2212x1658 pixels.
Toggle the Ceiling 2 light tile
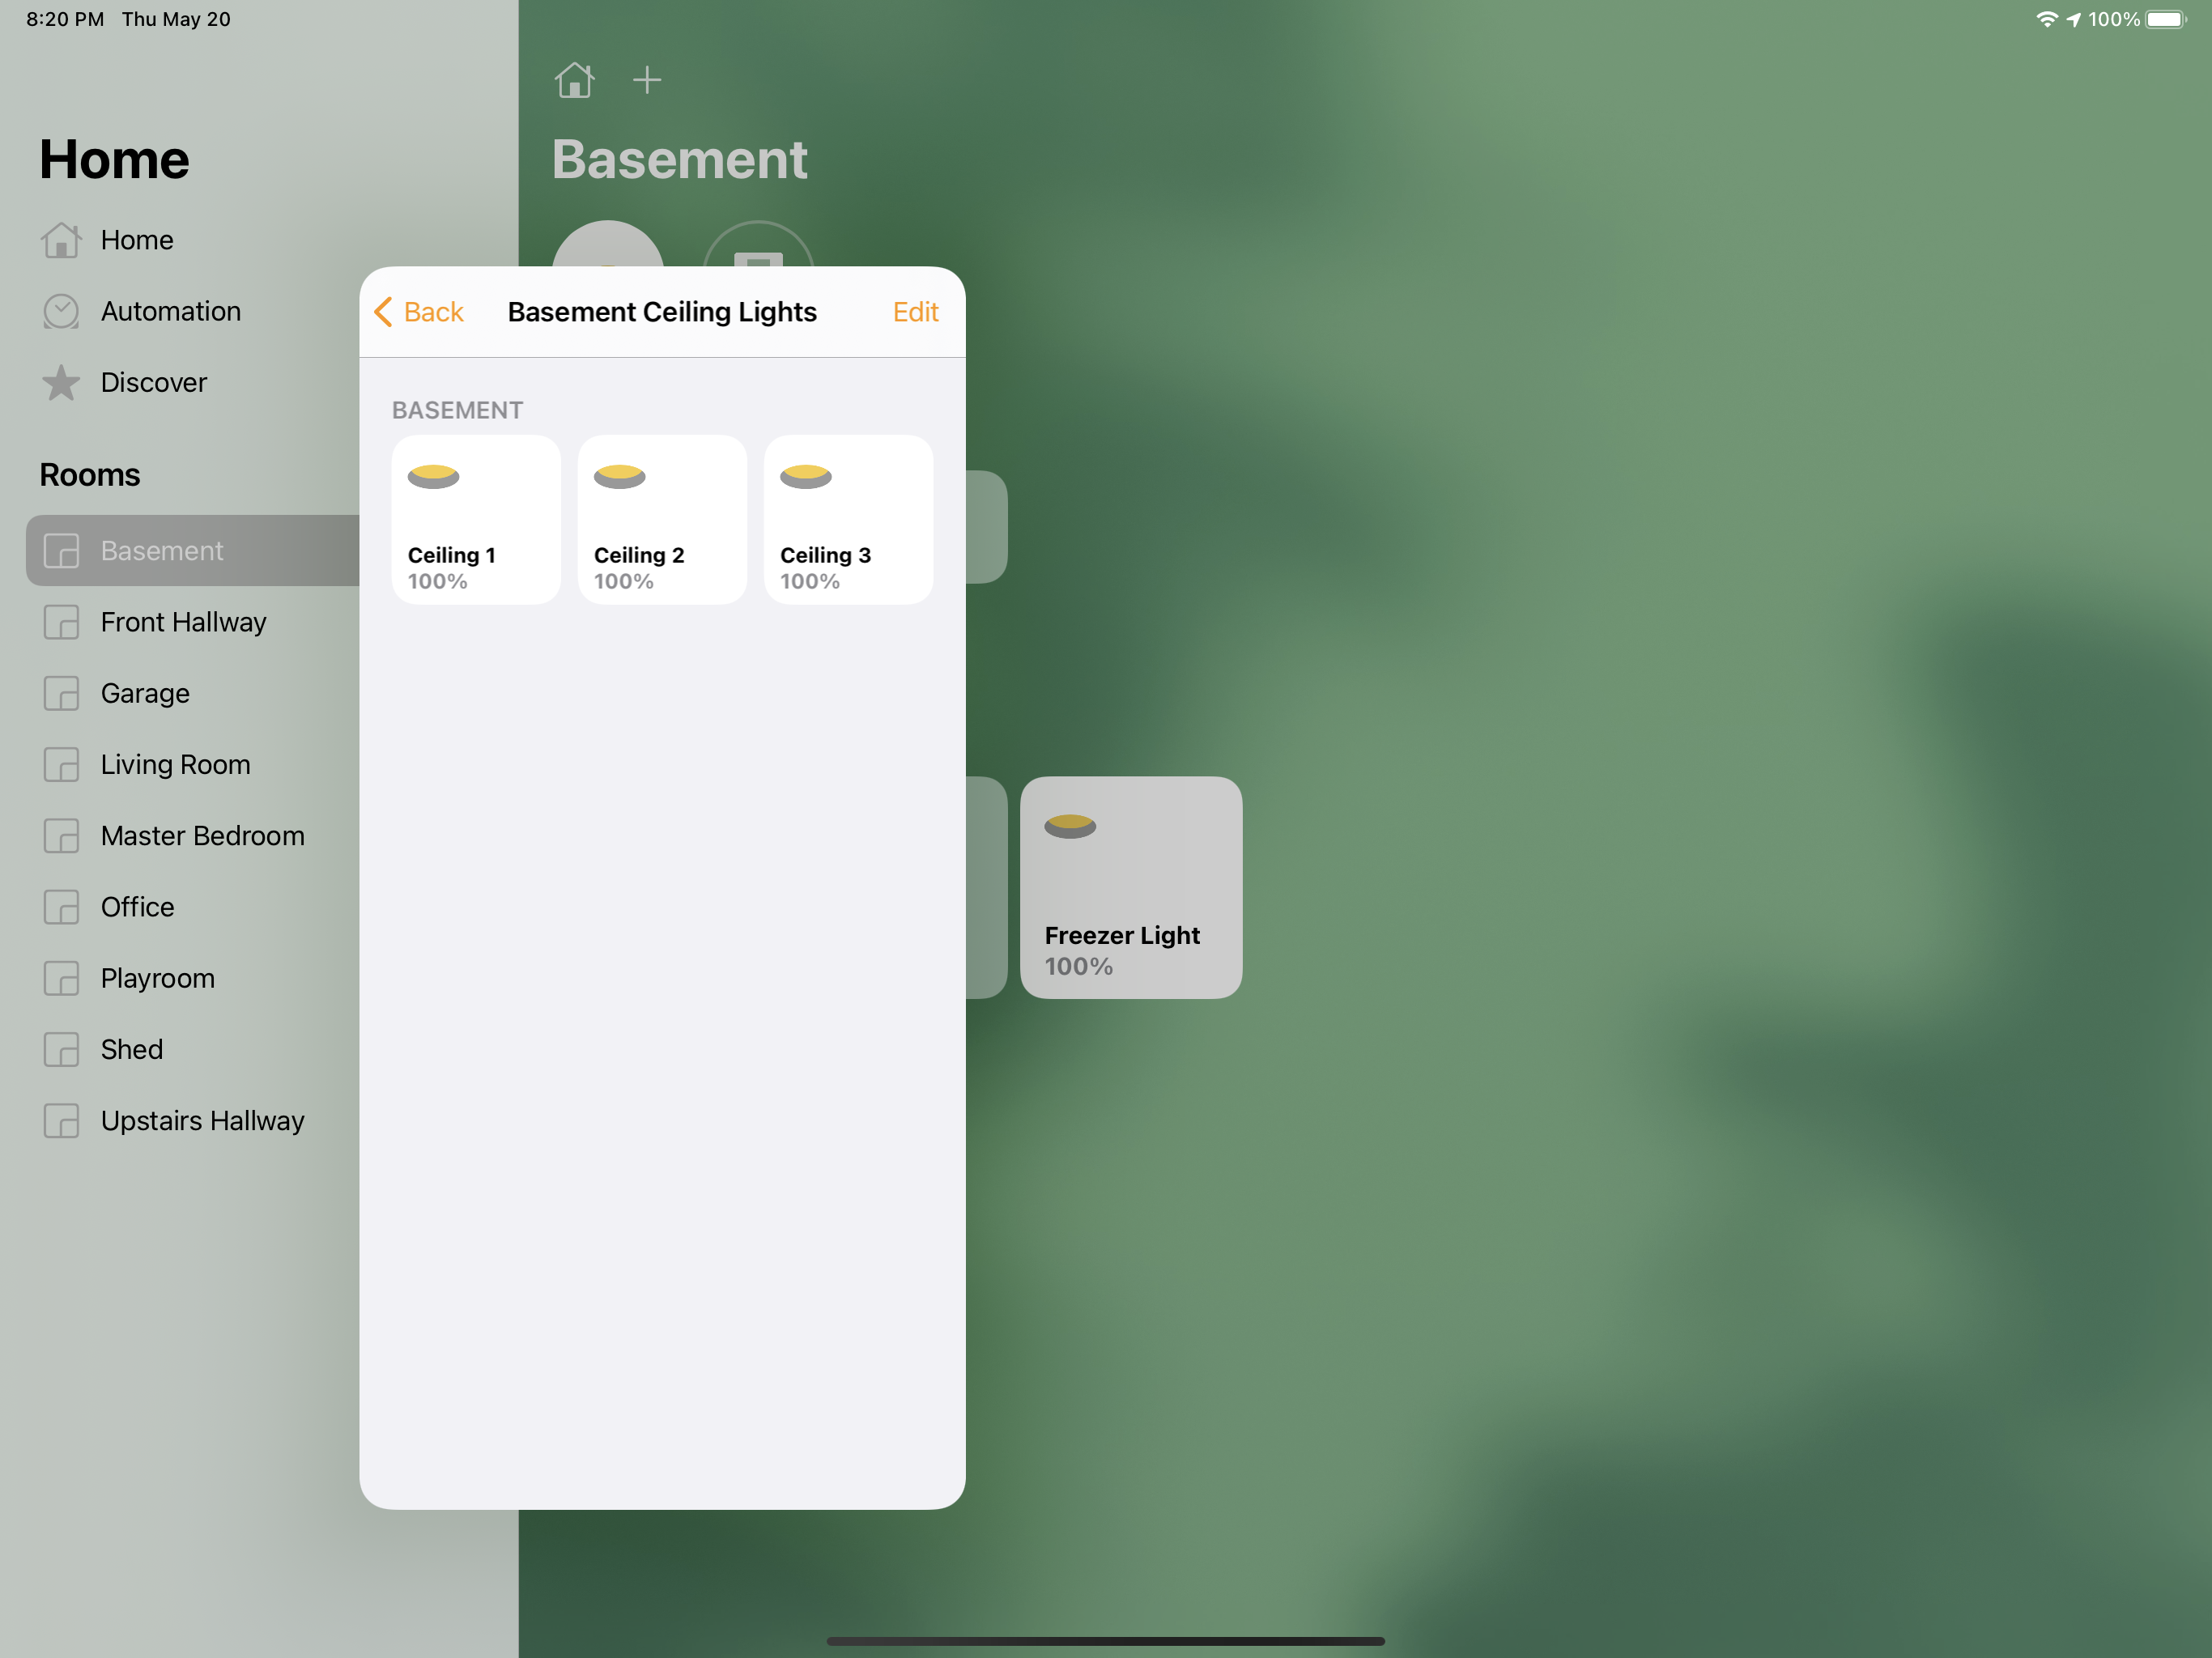662,519
